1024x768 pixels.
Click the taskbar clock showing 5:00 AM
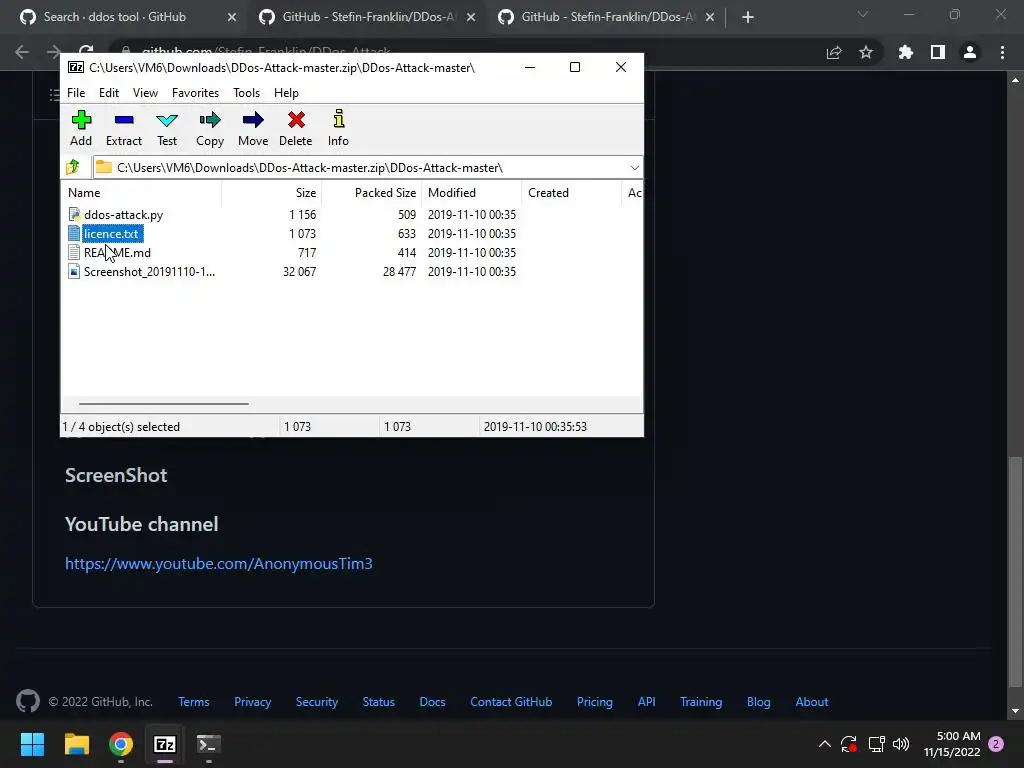(x=952, y=744)
